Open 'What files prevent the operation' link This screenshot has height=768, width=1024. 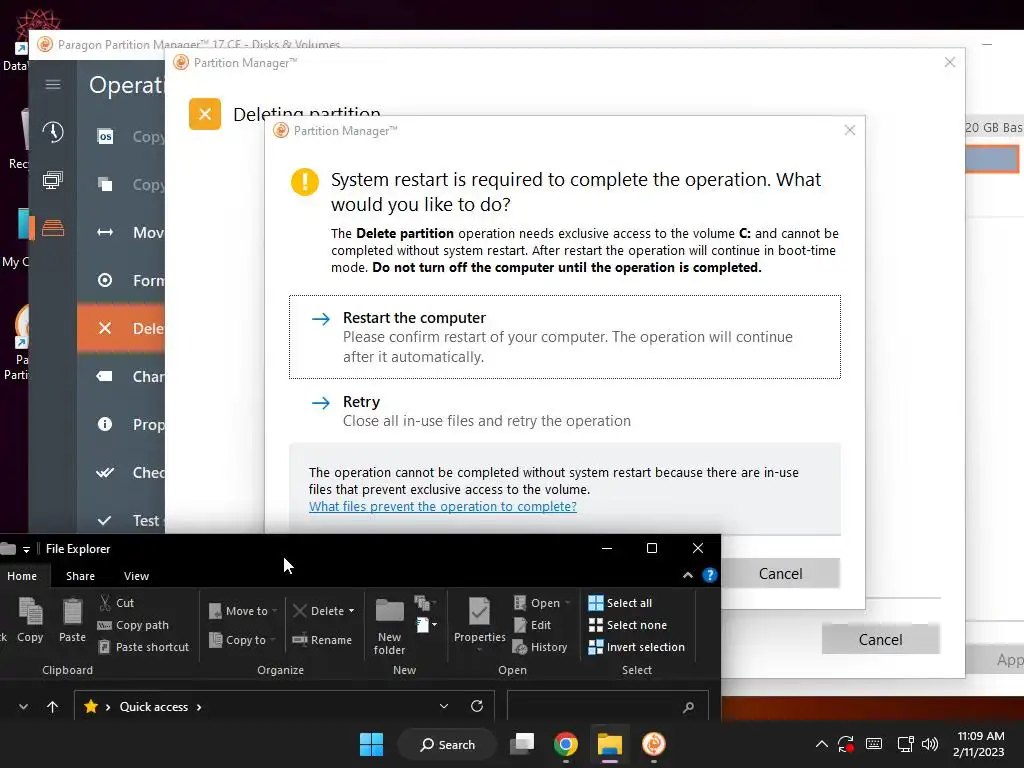click(x=442, y=507)
